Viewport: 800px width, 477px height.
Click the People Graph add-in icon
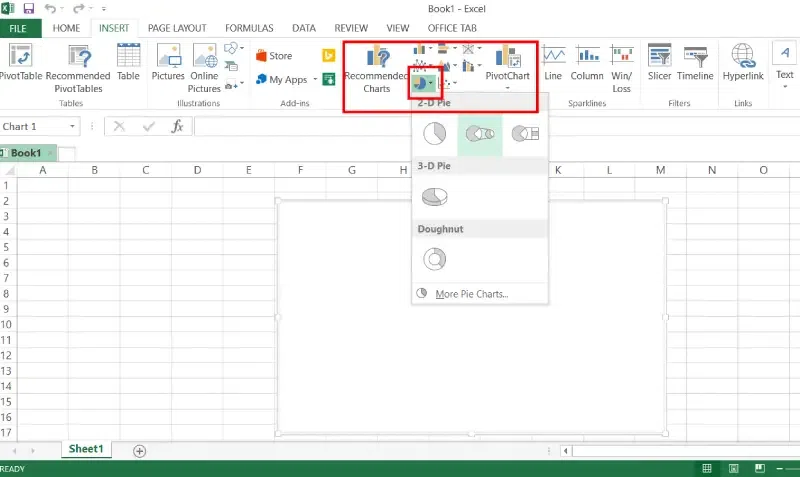coord(329,79)
